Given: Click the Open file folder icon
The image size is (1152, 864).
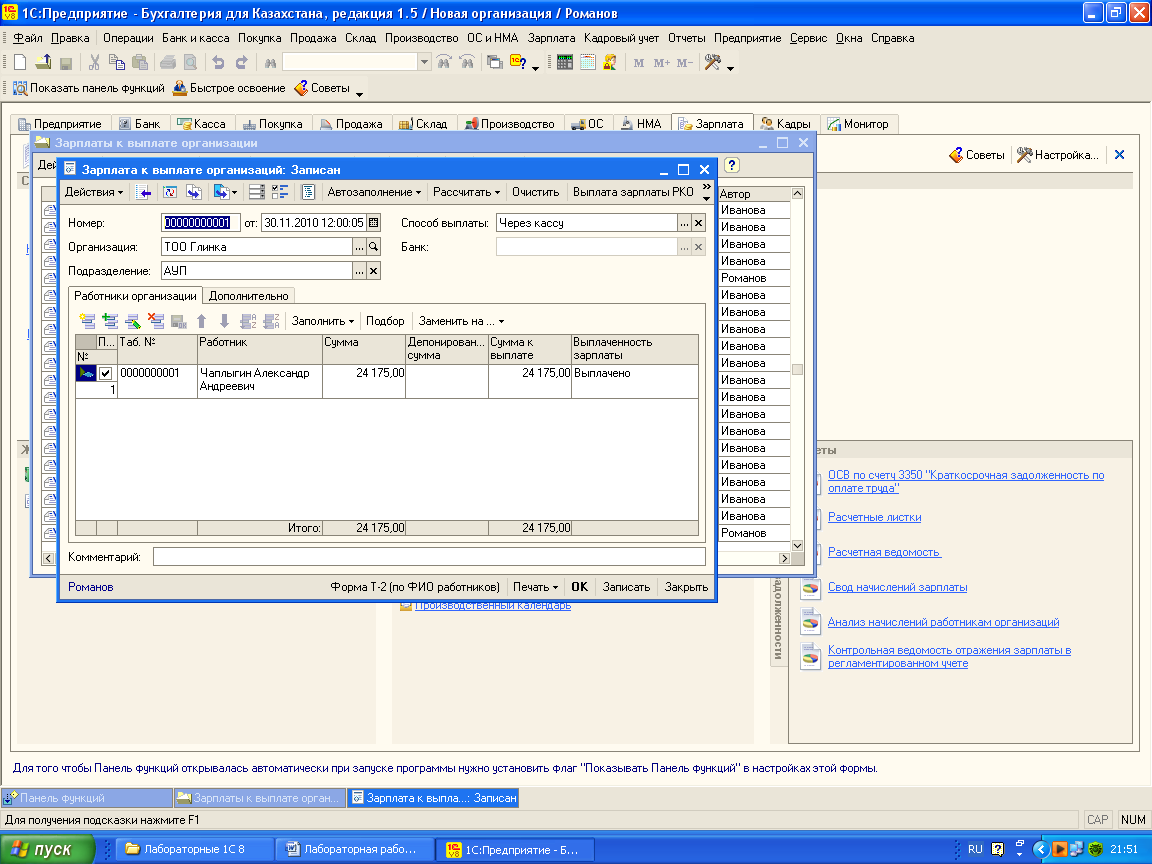Looking at the screenshot, I should [43, 62].
